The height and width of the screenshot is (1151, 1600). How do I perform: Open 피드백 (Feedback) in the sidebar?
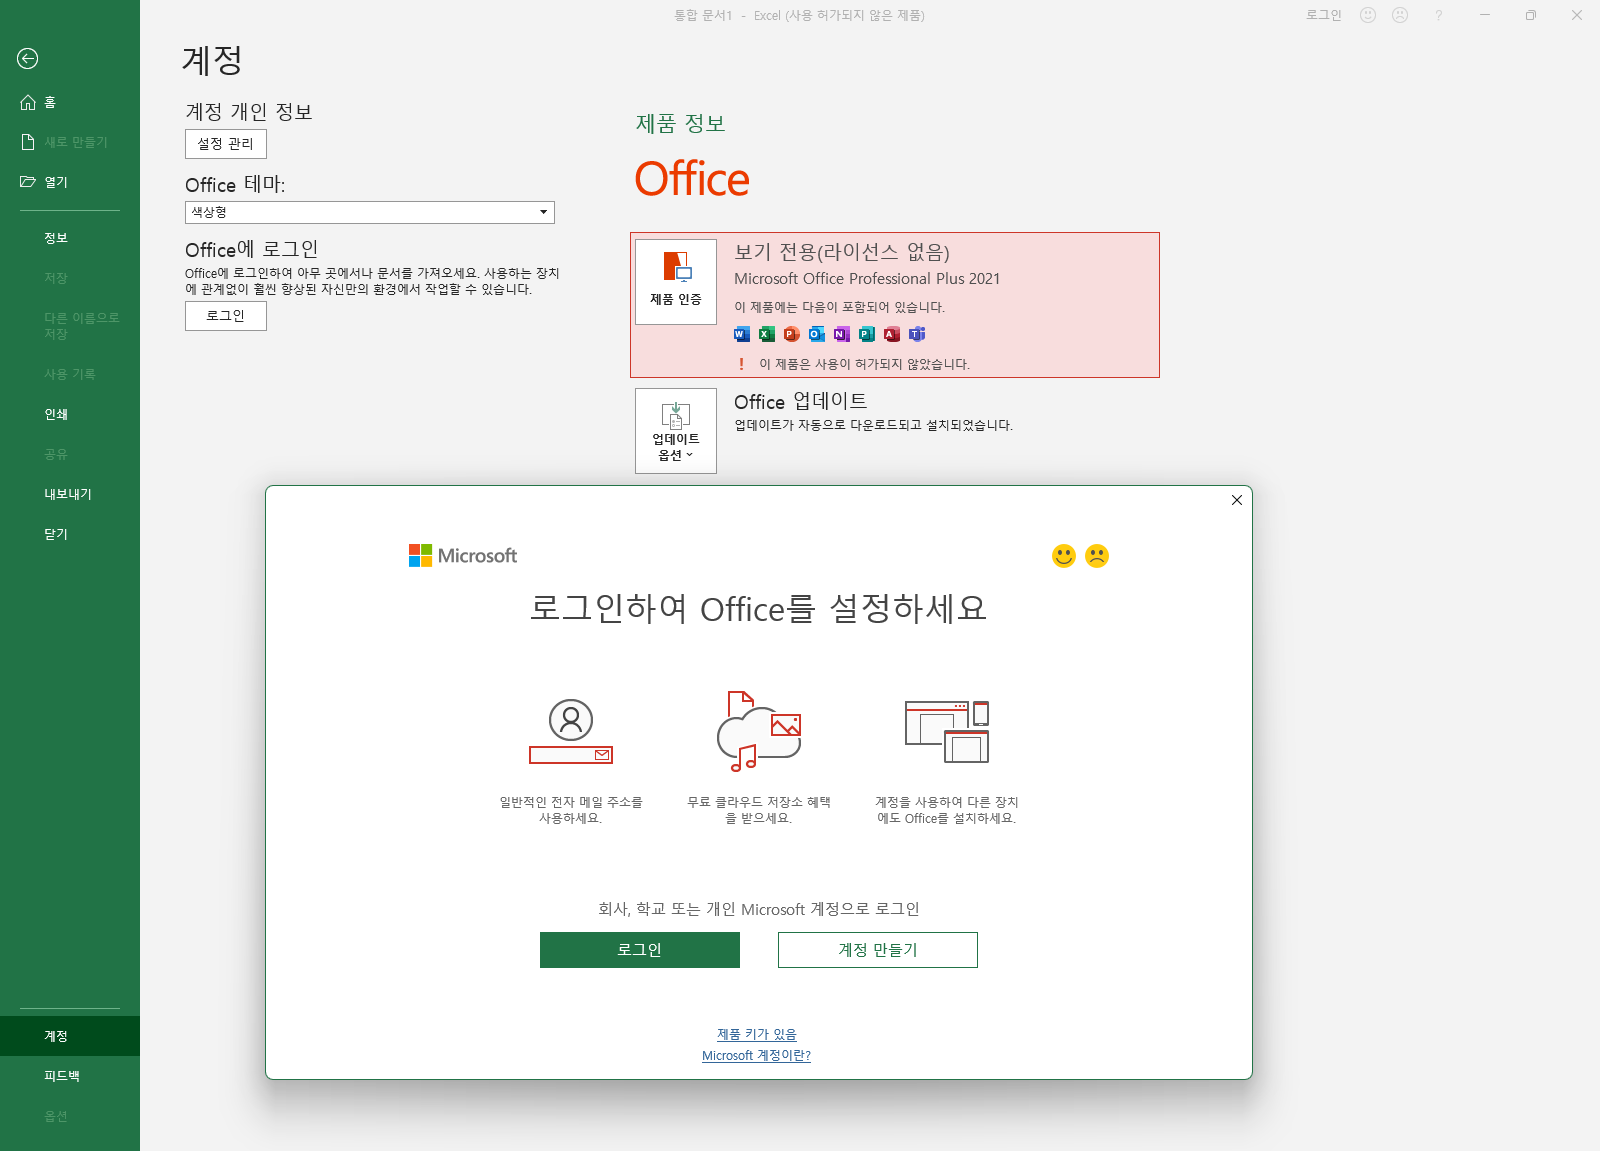[x=70, y=1076]
